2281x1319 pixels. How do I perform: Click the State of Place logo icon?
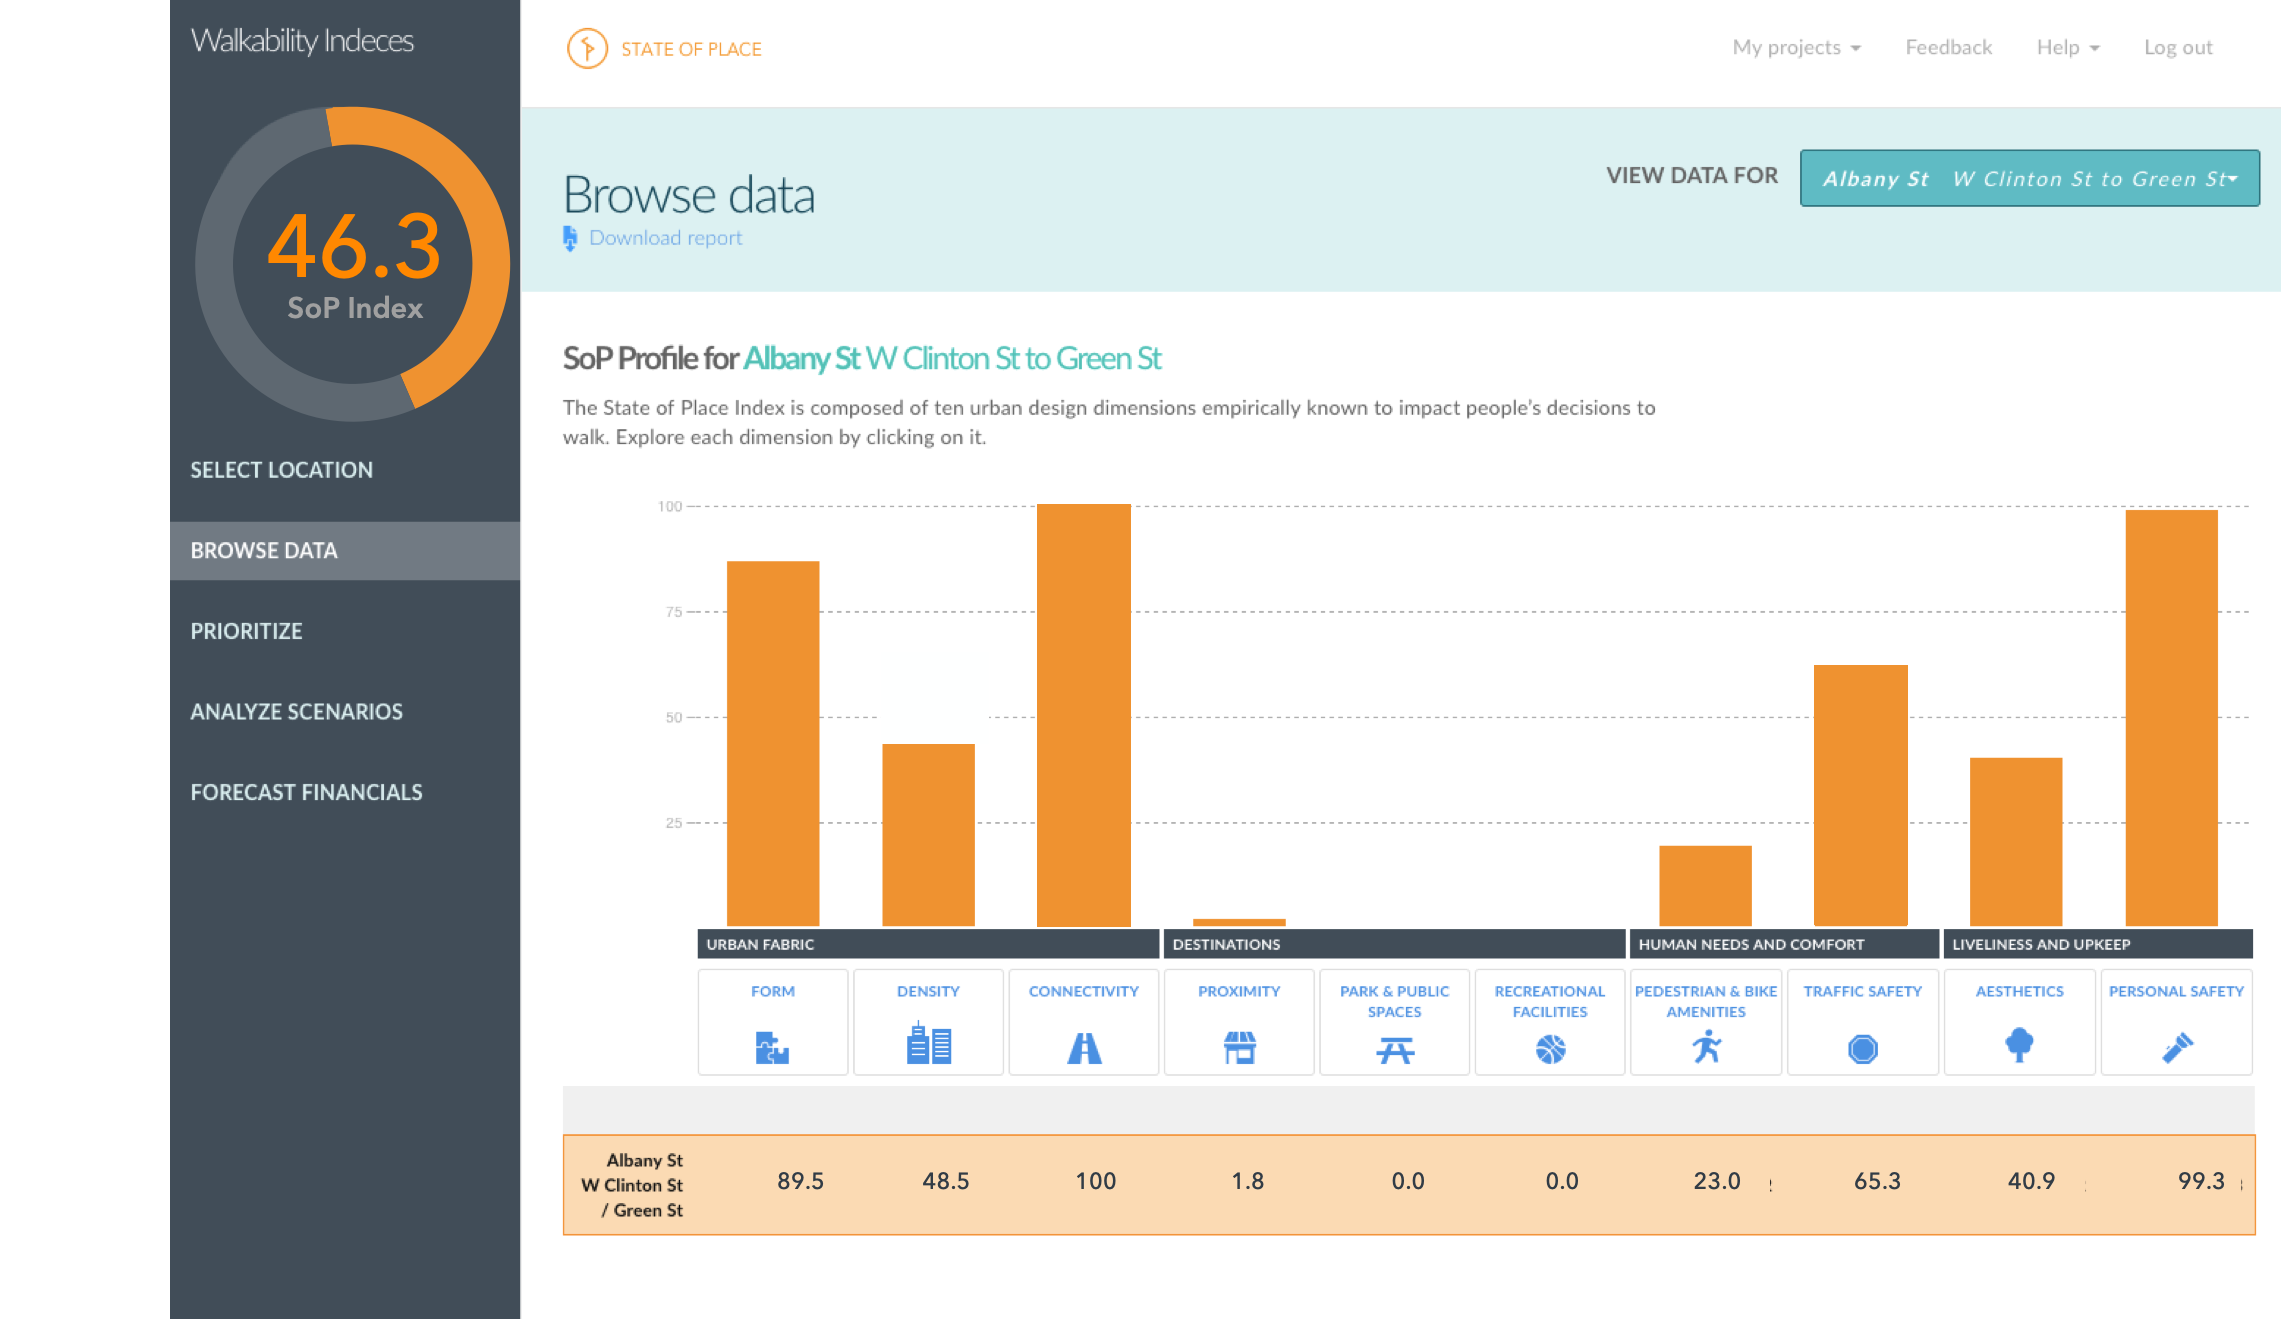pyautogui.click(x=587, y=48)
